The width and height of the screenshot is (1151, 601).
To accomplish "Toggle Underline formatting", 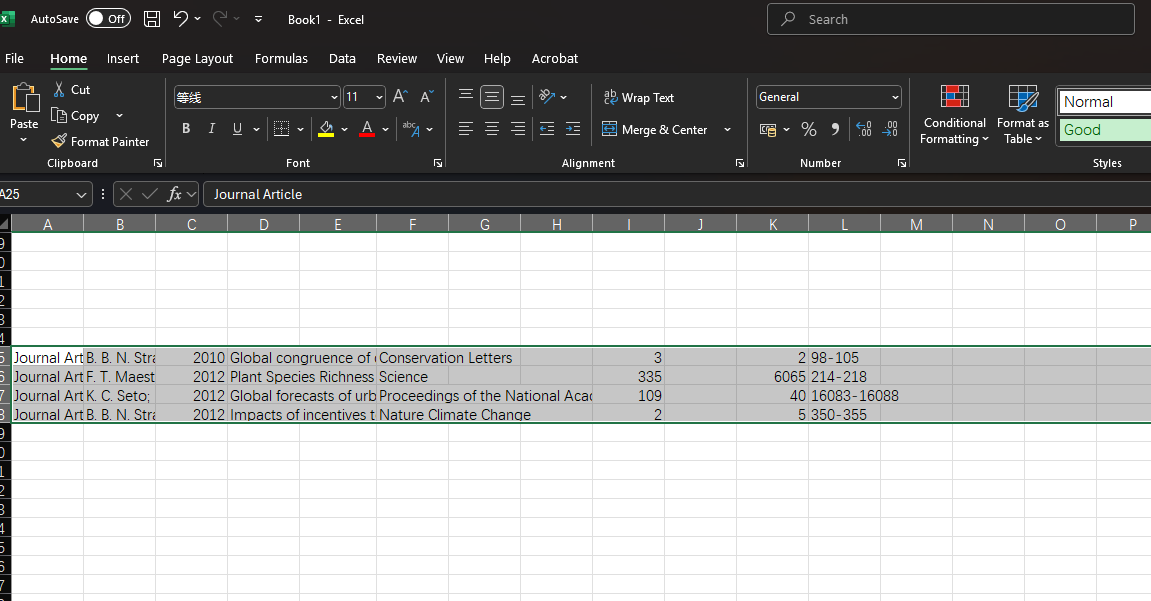I will tap(237, 129).
